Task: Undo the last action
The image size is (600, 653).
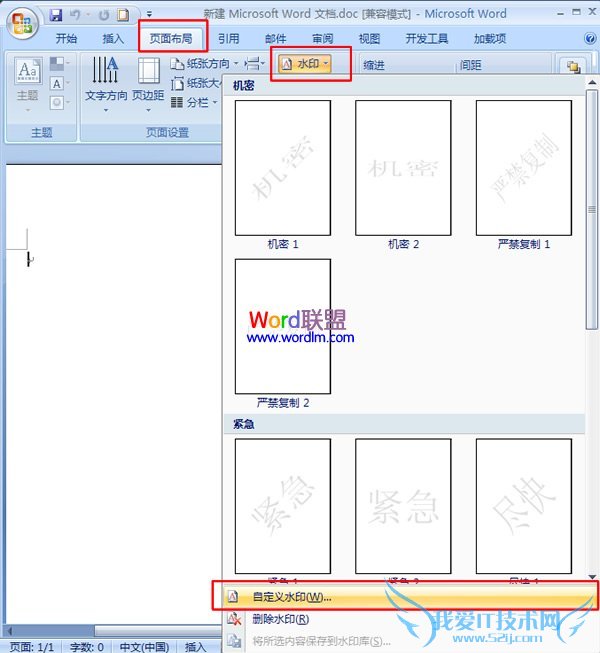Action: (75, 15)
